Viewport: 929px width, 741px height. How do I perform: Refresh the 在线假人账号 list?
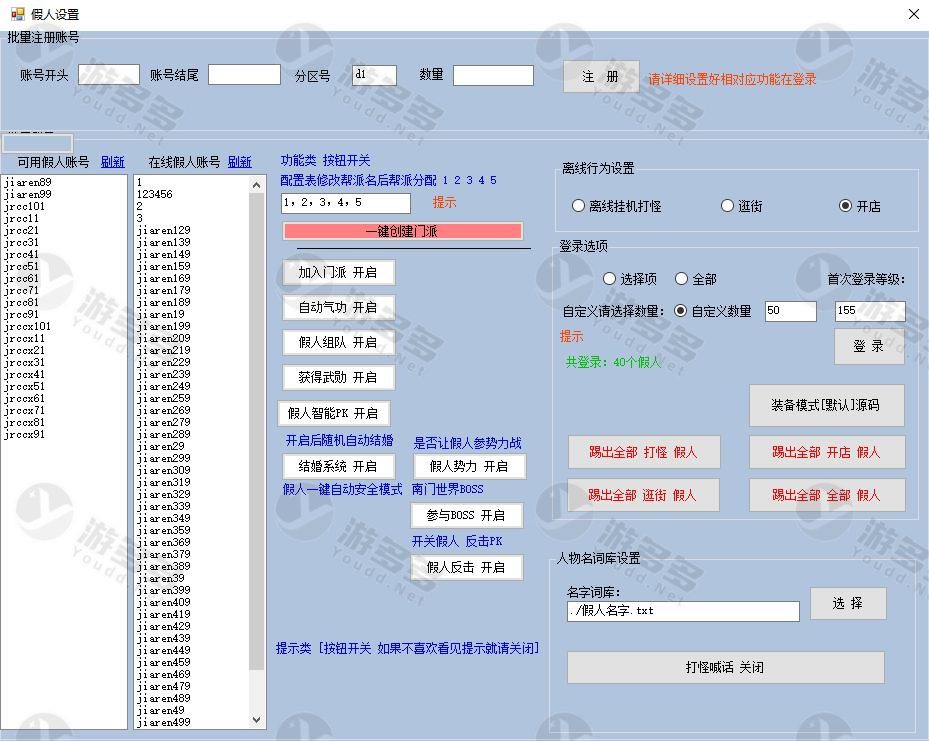(239, 162)
